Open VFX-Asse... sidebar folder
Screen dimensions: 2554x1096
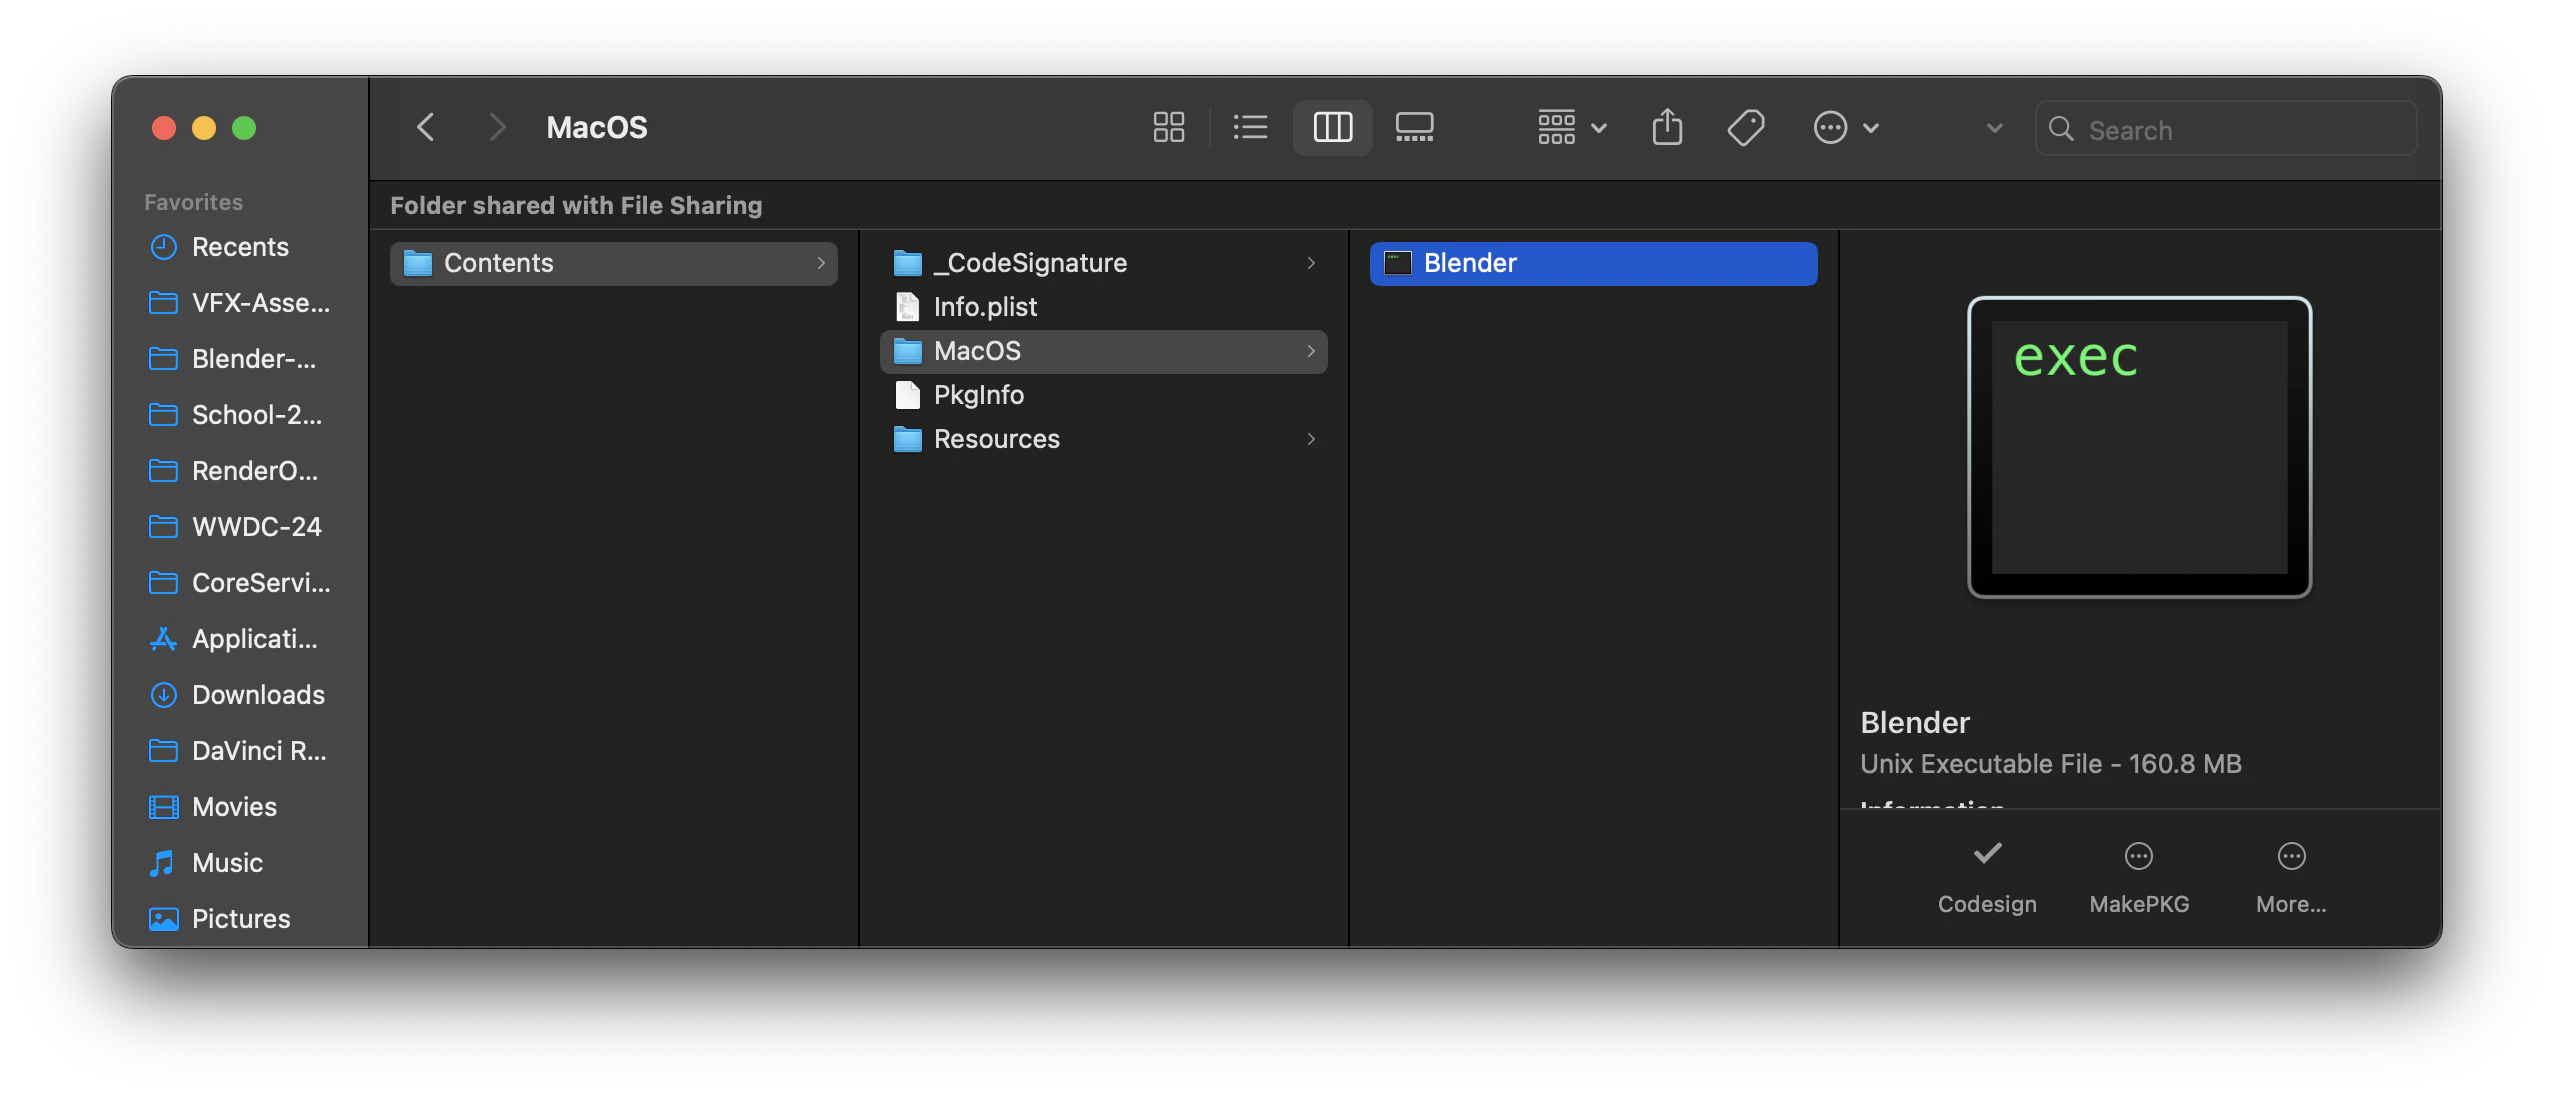point(240,303)
